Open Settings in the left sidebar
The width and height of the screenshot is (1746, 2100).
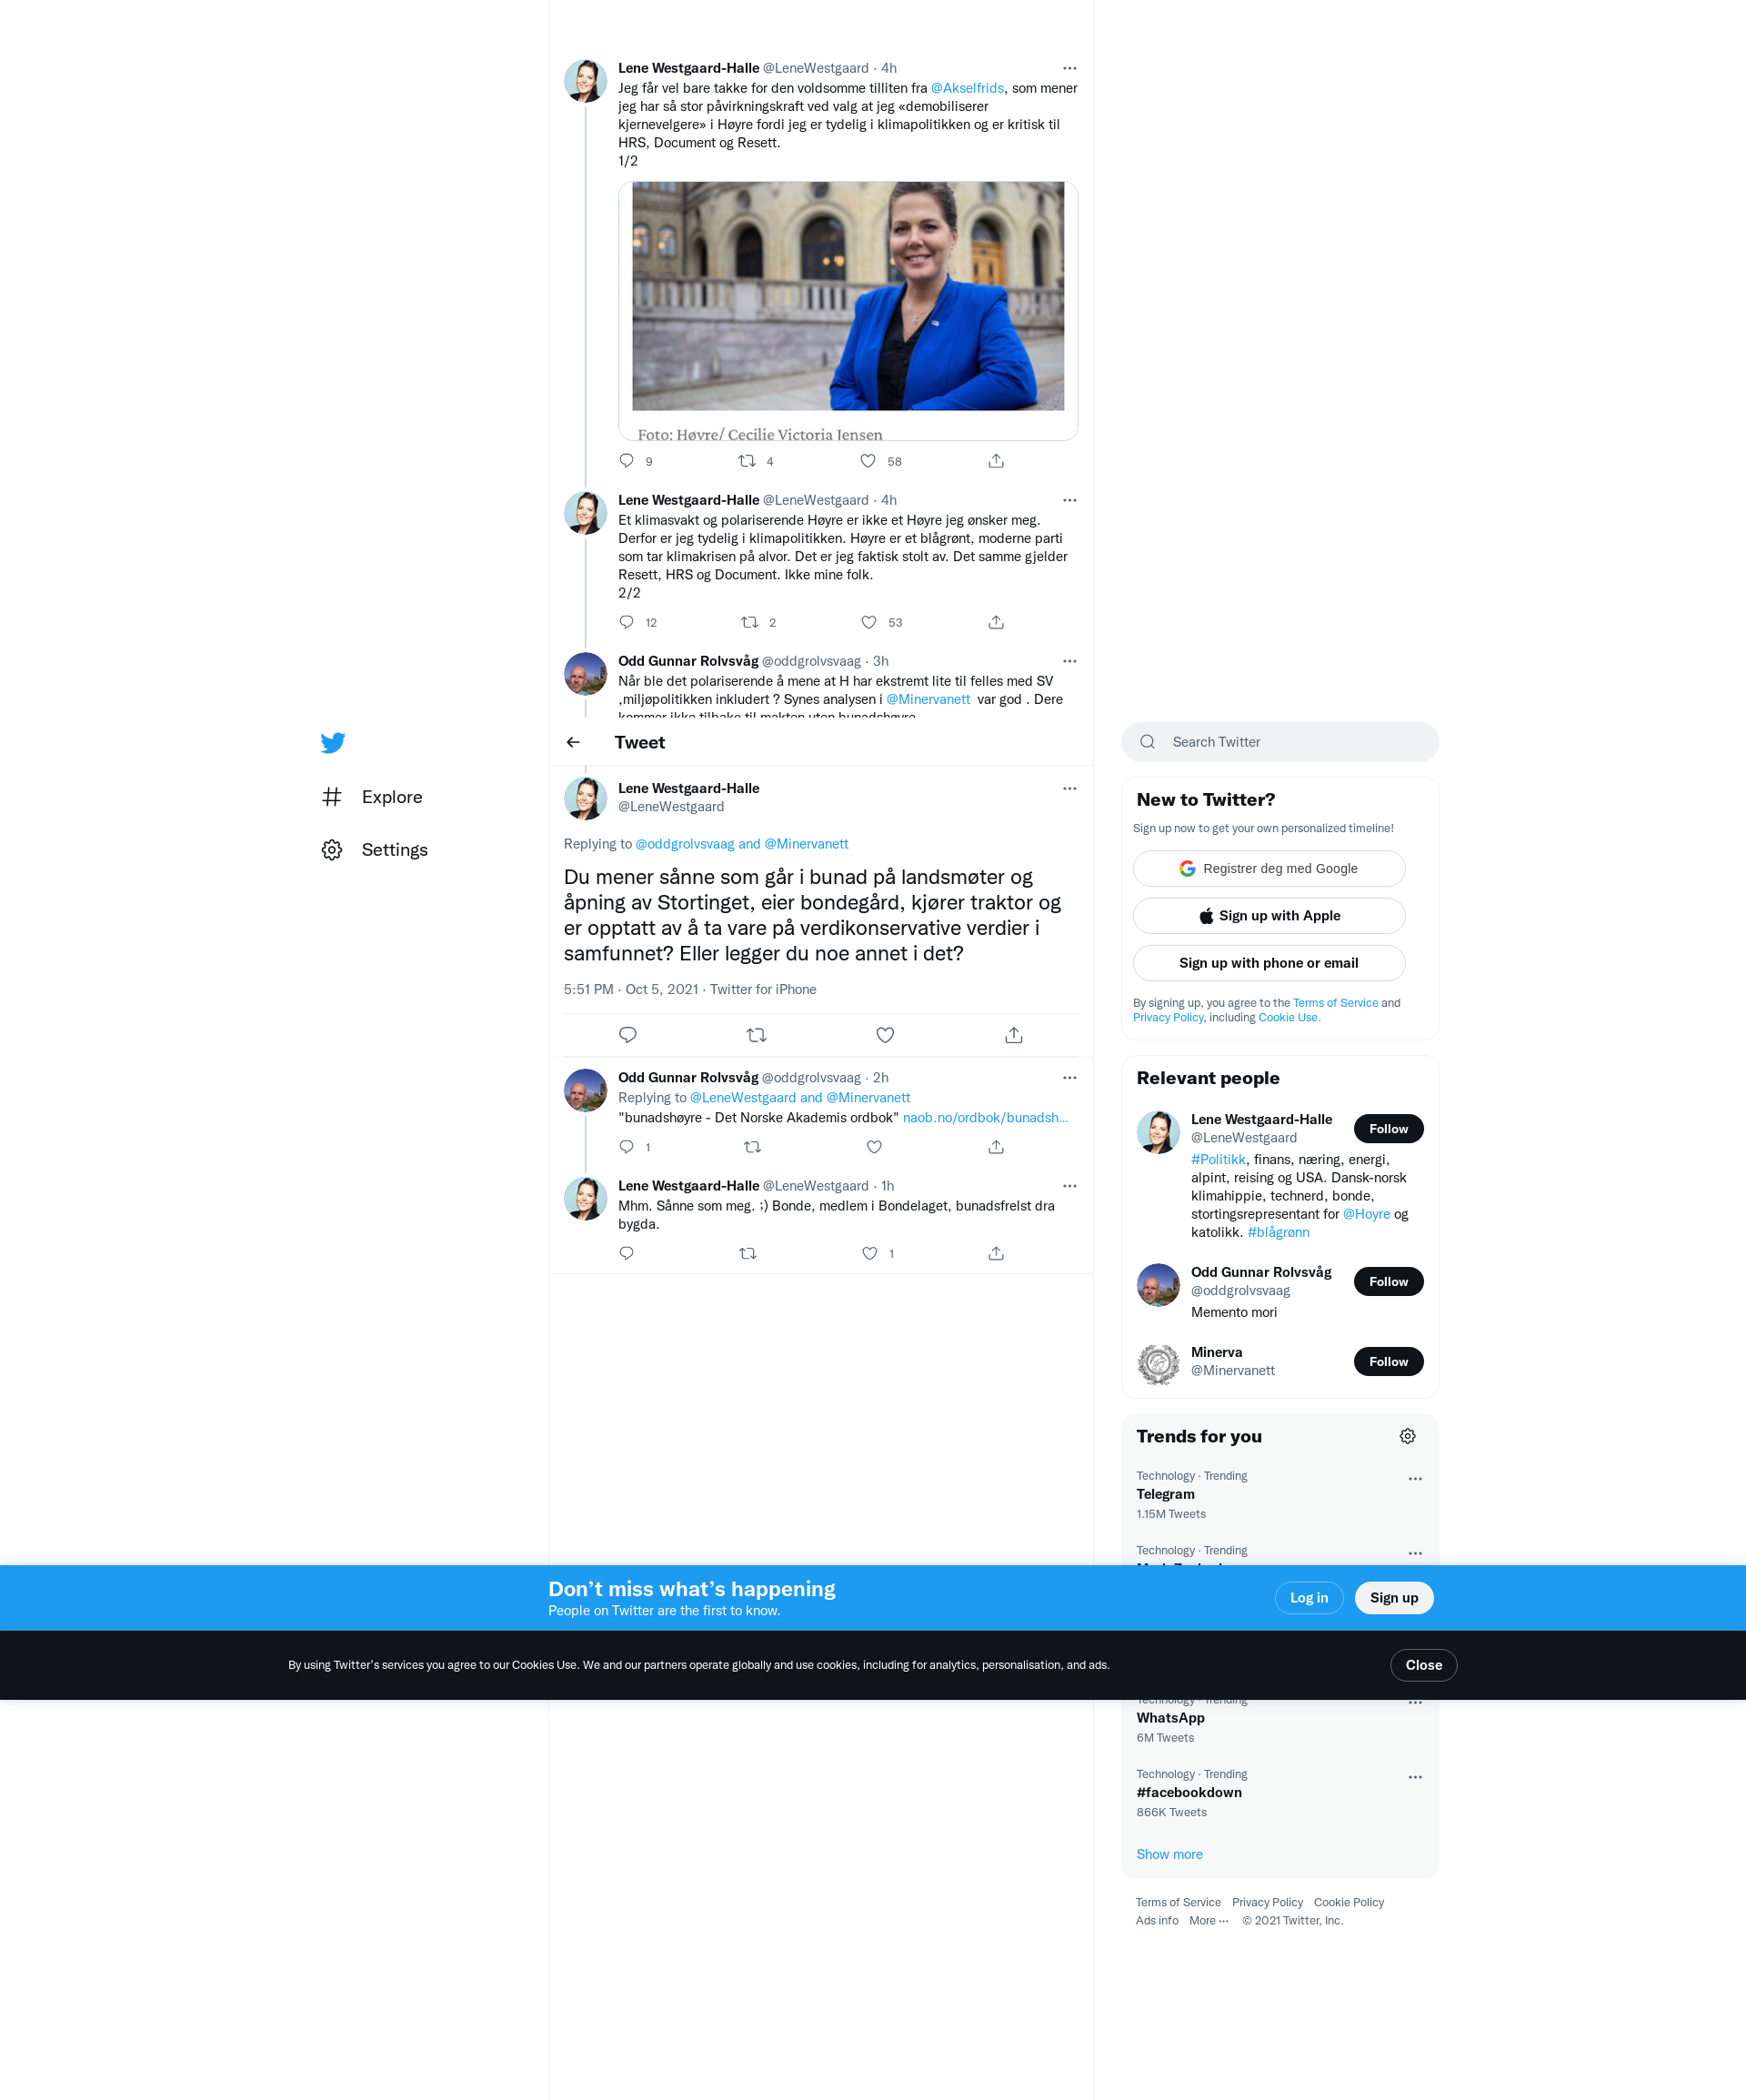pyautogui.click(x=394, y=850)
